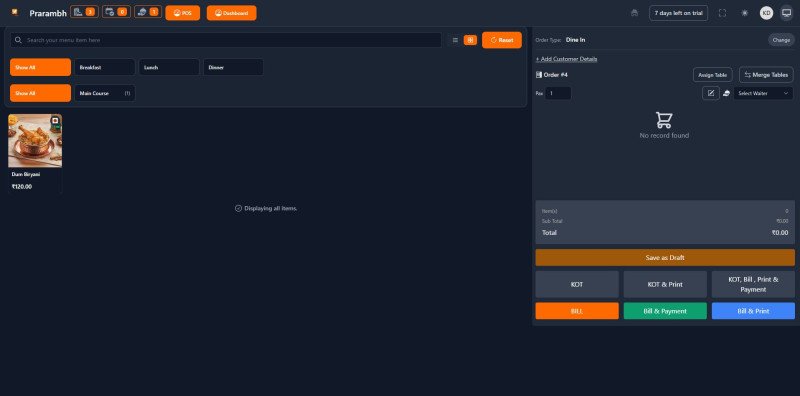Image resolution: width=800 pixels, height=396 pixels.
Task: Click 7 days left on trial
Action: tap(678, 13)
